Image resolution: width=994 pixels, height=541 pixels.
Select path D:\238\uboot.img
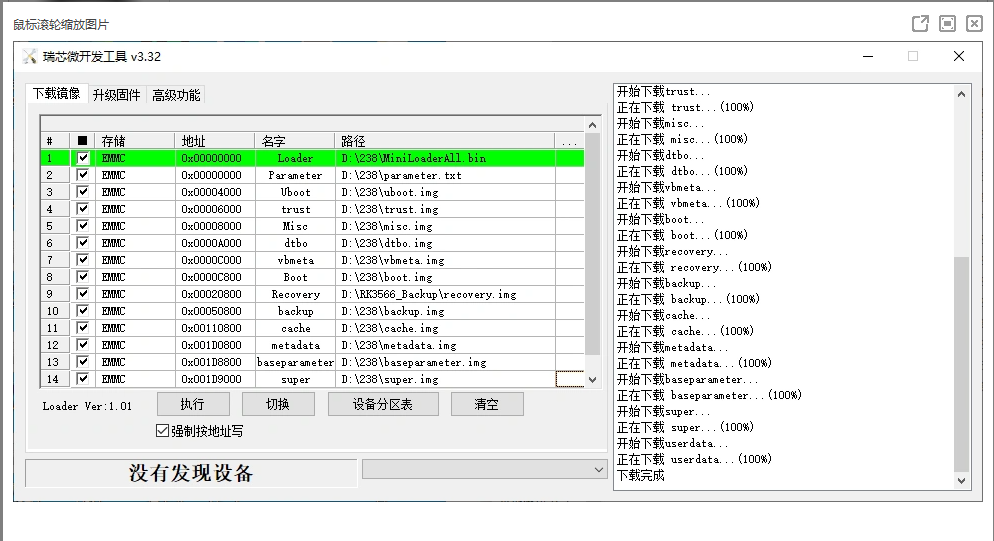click(x=390, y=192)
